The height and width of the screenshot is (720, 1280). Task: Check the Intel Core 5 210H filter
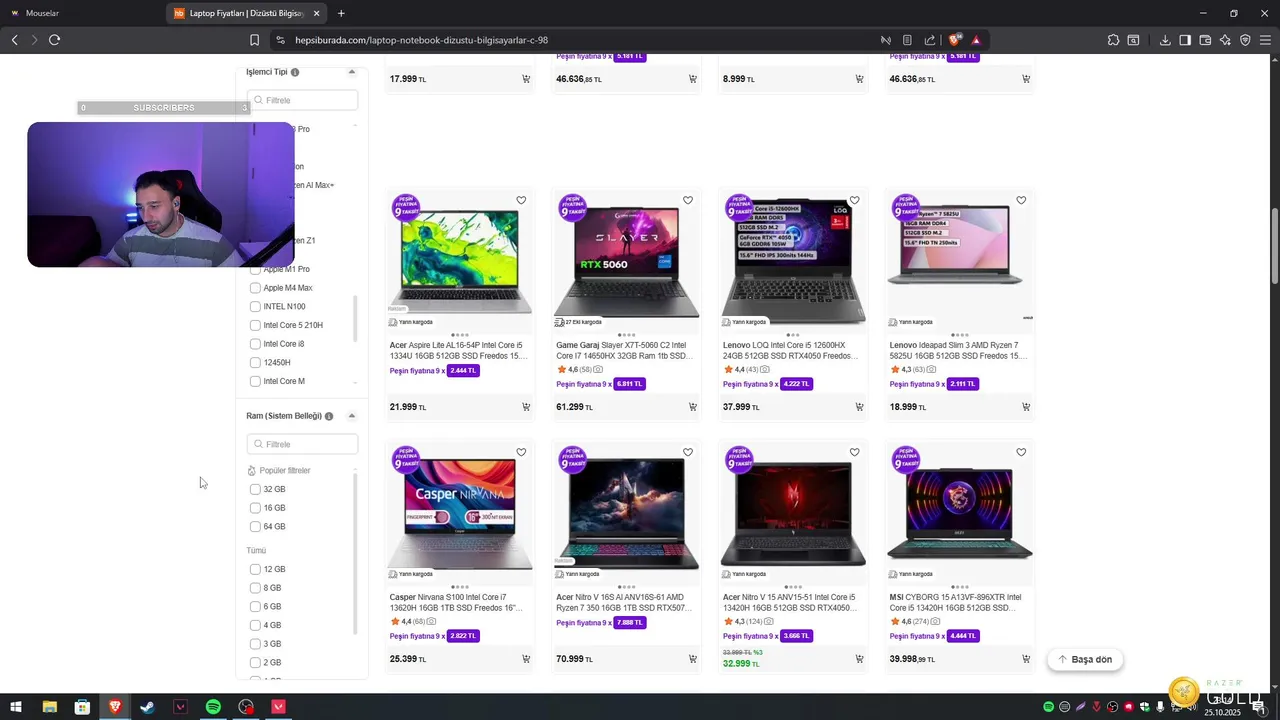(255, 325)
